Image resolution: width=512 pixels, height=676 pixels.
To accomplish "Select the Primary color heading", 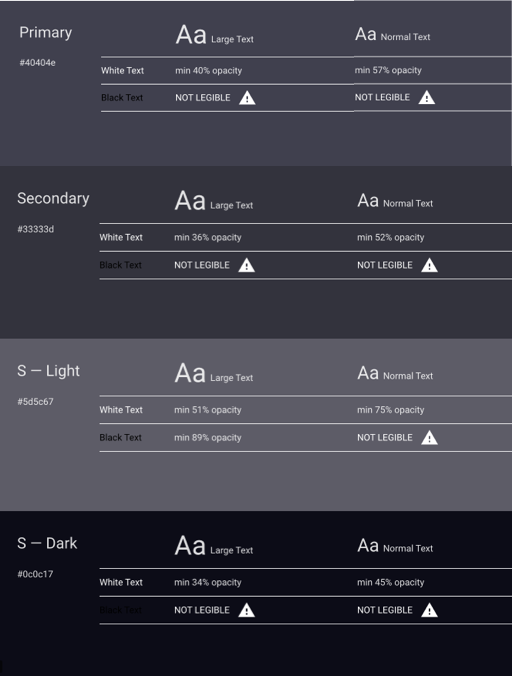I will [46, 33].
